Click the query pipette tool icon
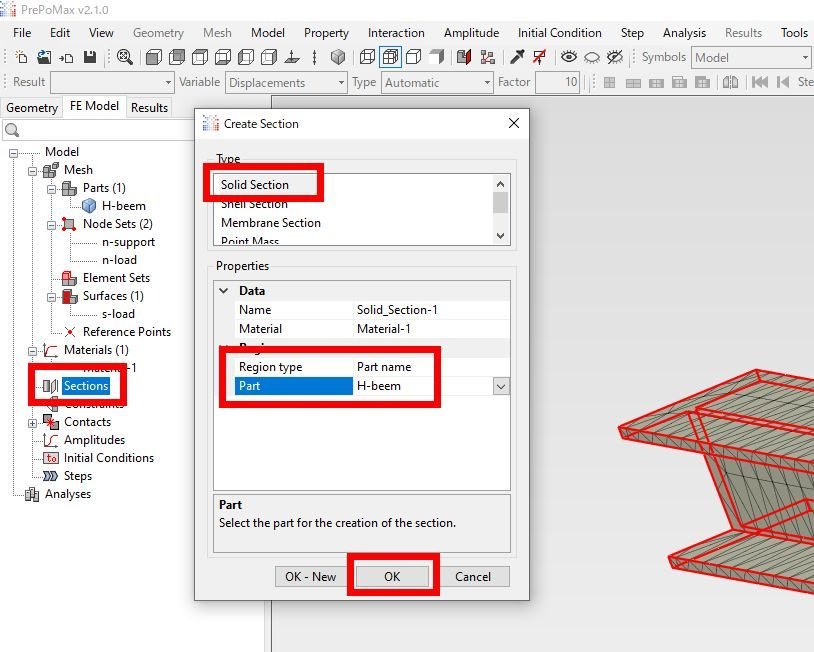 pos(517,57)
